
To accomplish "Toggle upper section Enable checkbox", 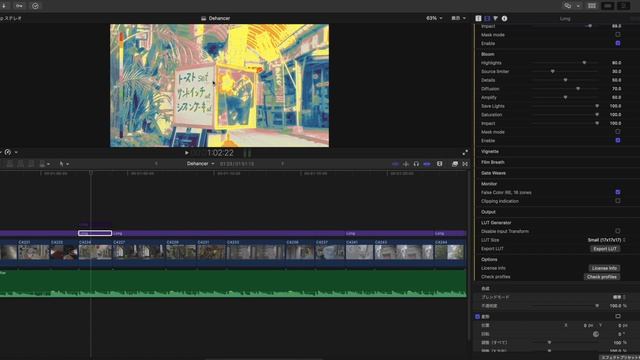I will tap(618, 43).
